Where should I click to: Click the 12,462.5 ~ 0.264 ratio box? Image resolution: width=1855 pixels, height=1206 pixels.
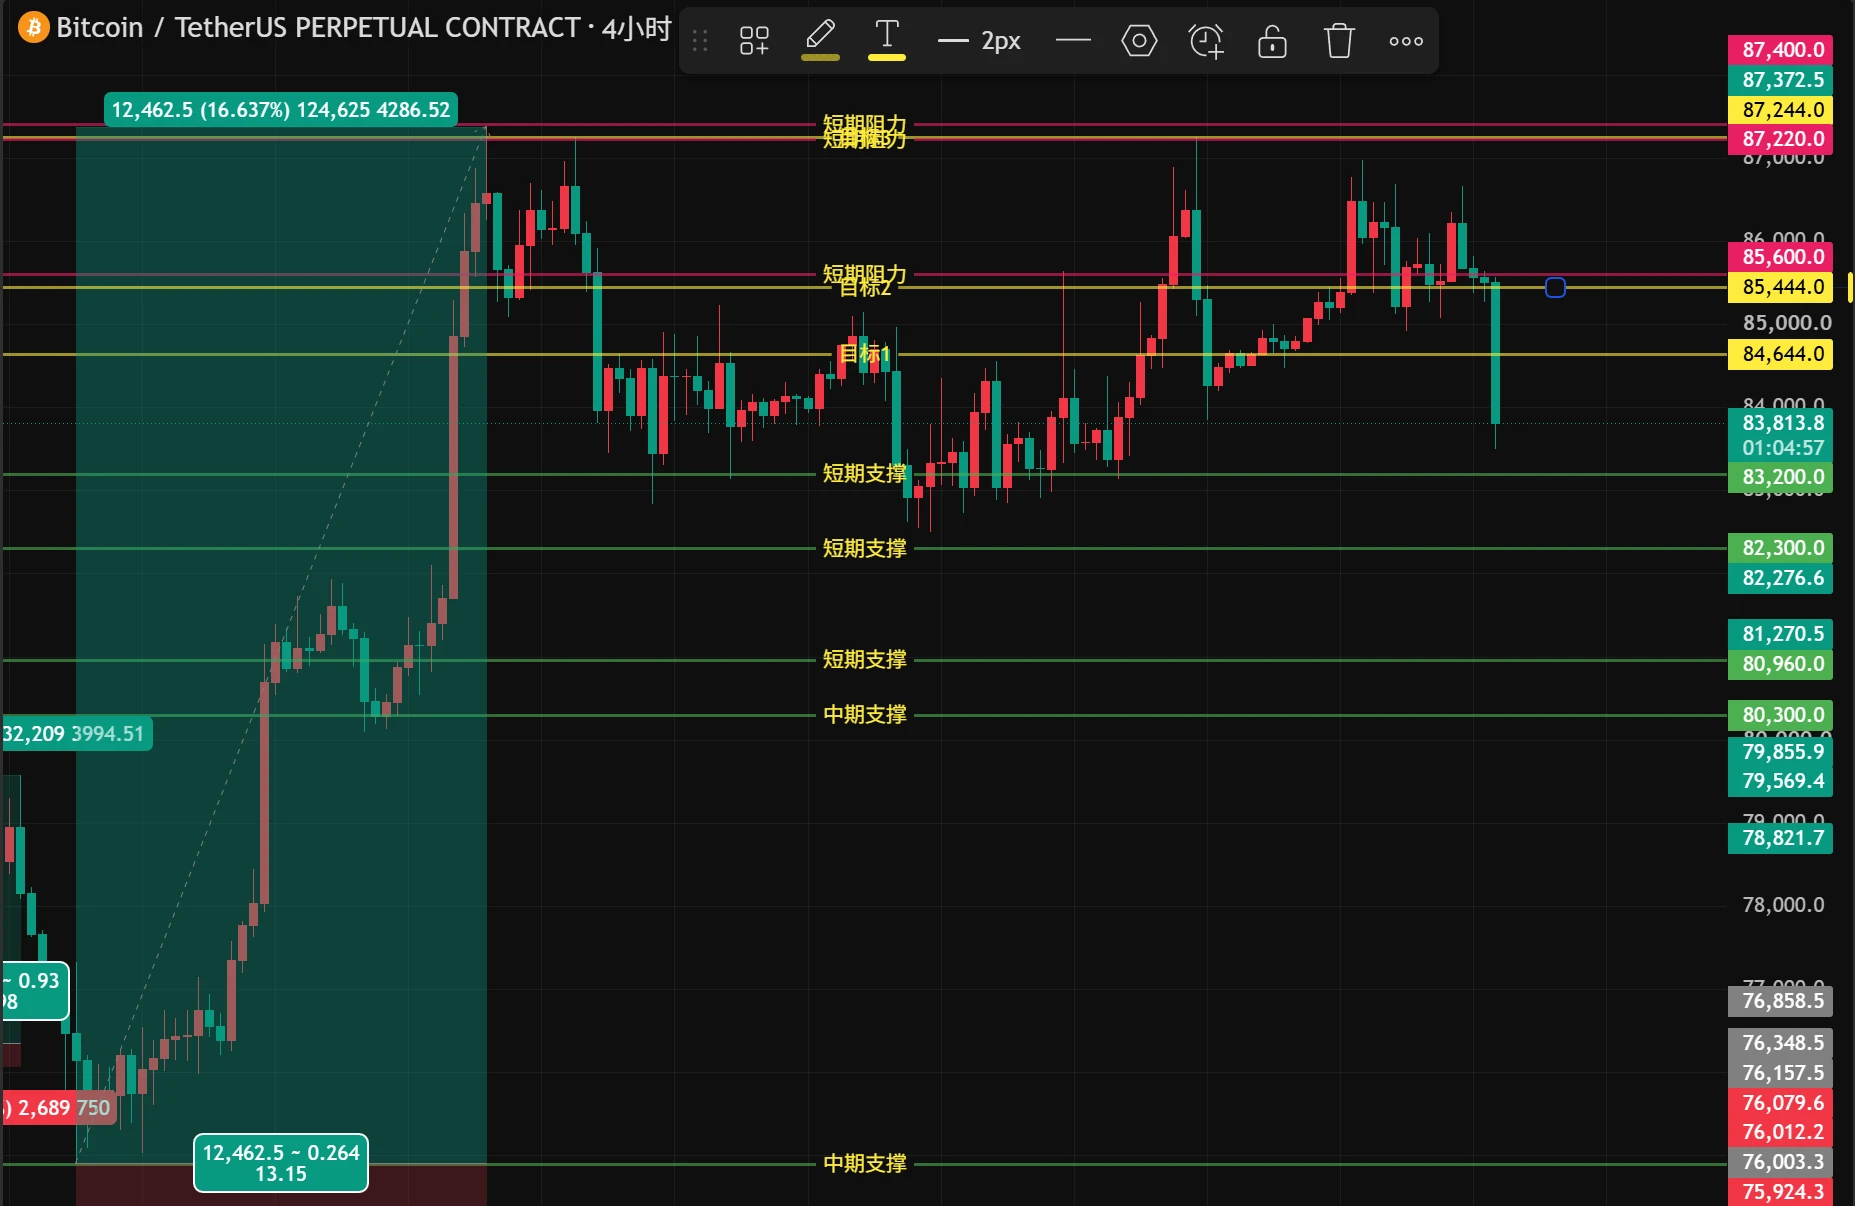281,1163
